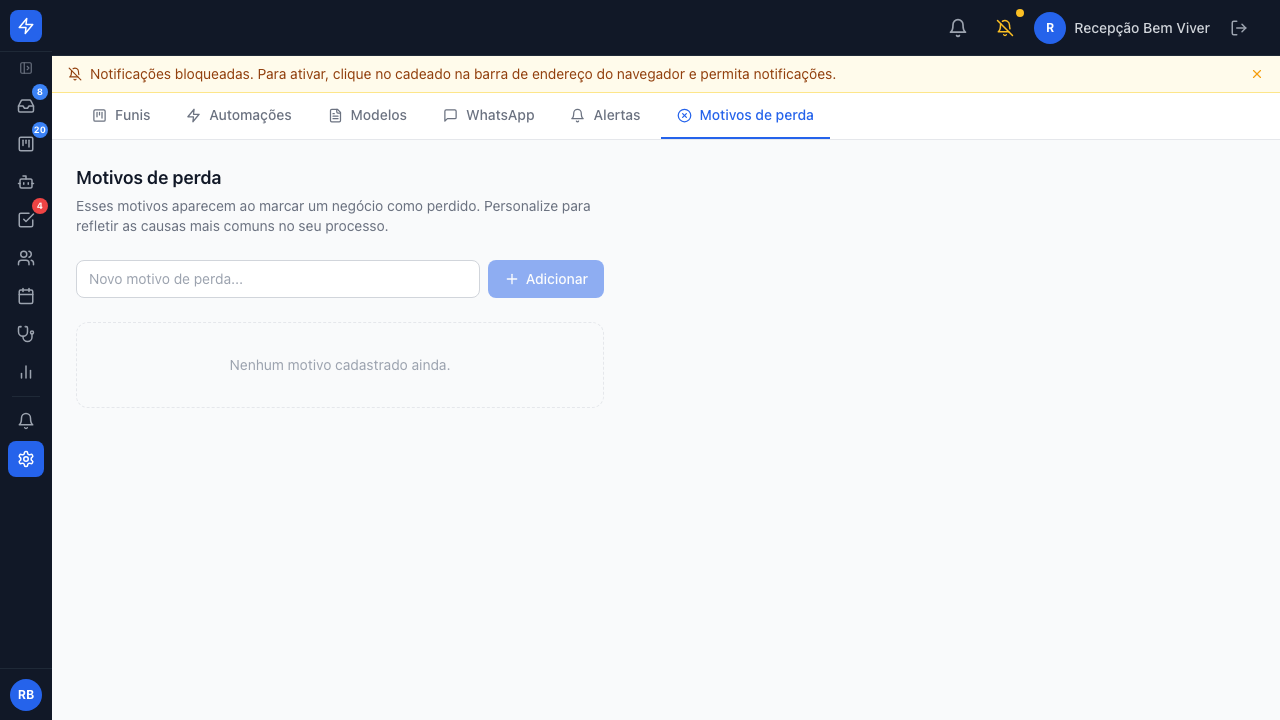
Task: Open the bar chart reports icon
Action: (26, 372)
